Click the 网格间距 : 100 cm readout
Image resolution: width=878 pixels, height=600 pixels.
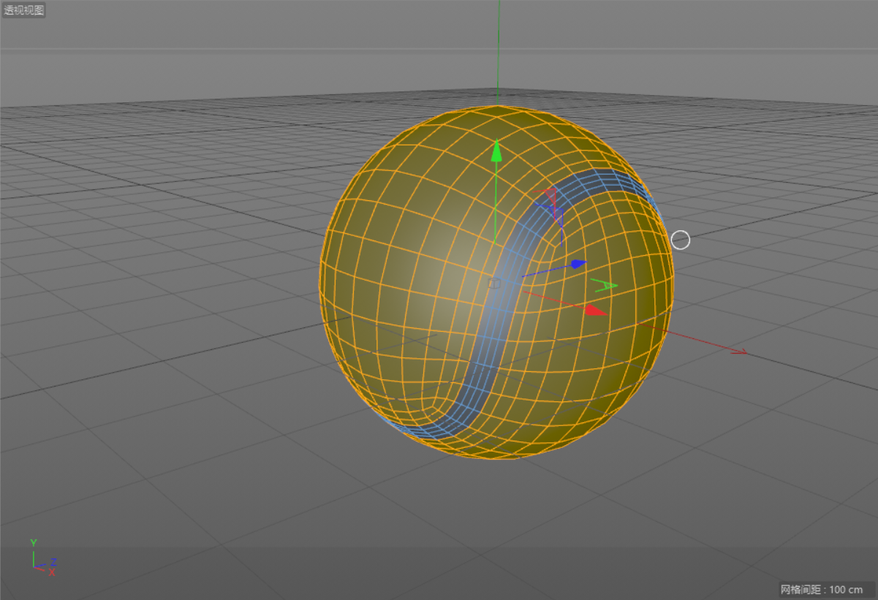point(821,589)
